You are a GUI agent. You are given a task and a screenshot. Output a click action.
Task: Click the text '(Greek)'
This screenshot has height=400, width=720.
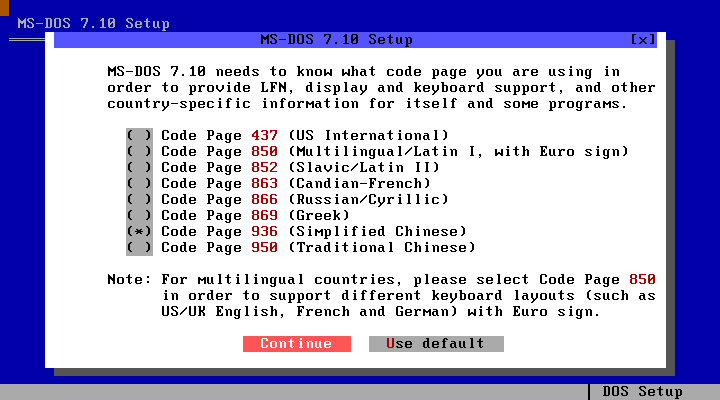pyautogui.click(x=319, y=216)
